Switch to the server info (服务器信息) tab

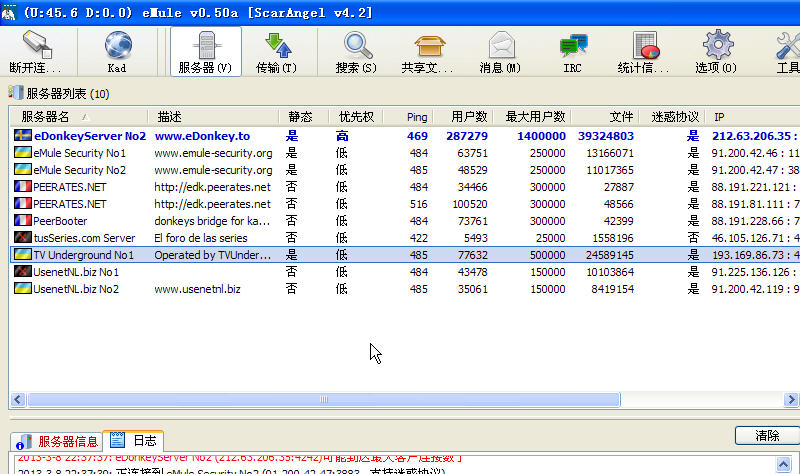pos(57,441)
